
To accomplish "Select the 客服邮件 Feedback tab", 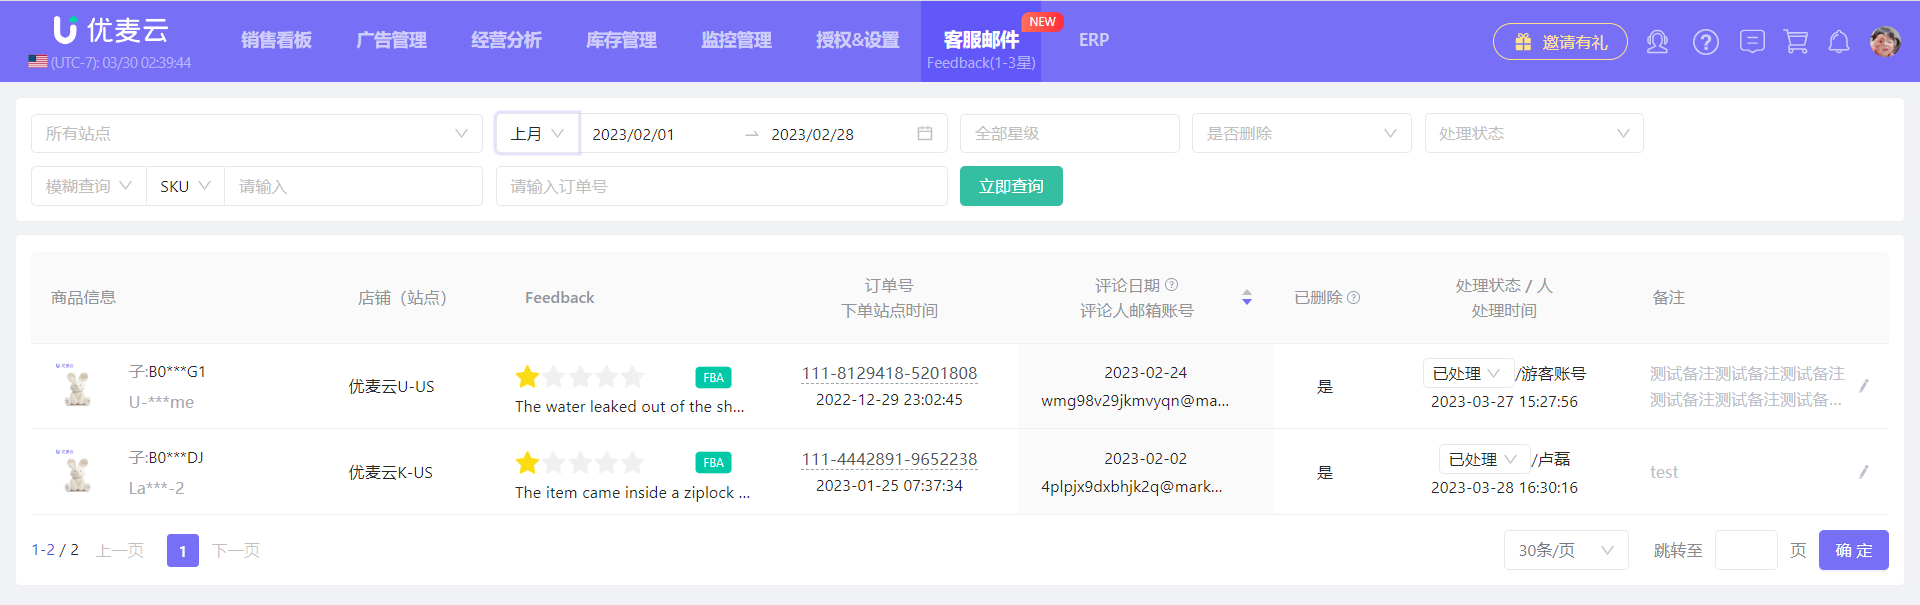I will [x=981, y=41].
